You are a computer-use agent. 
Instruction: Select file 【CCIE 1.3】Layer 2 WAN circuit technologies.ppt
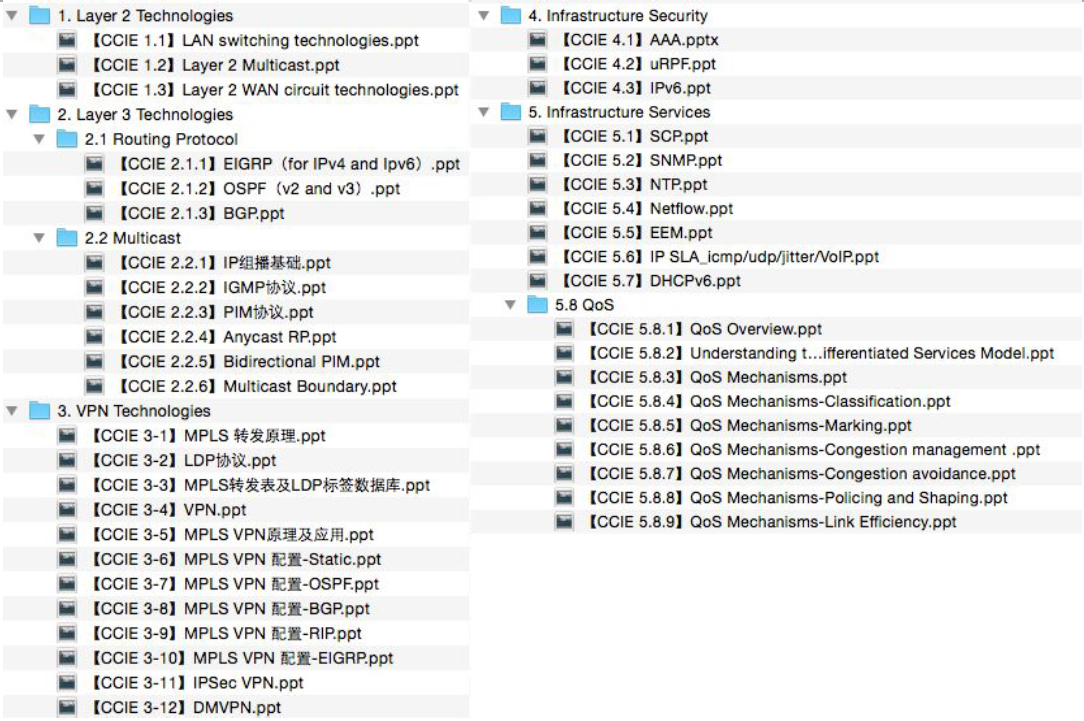275,90
